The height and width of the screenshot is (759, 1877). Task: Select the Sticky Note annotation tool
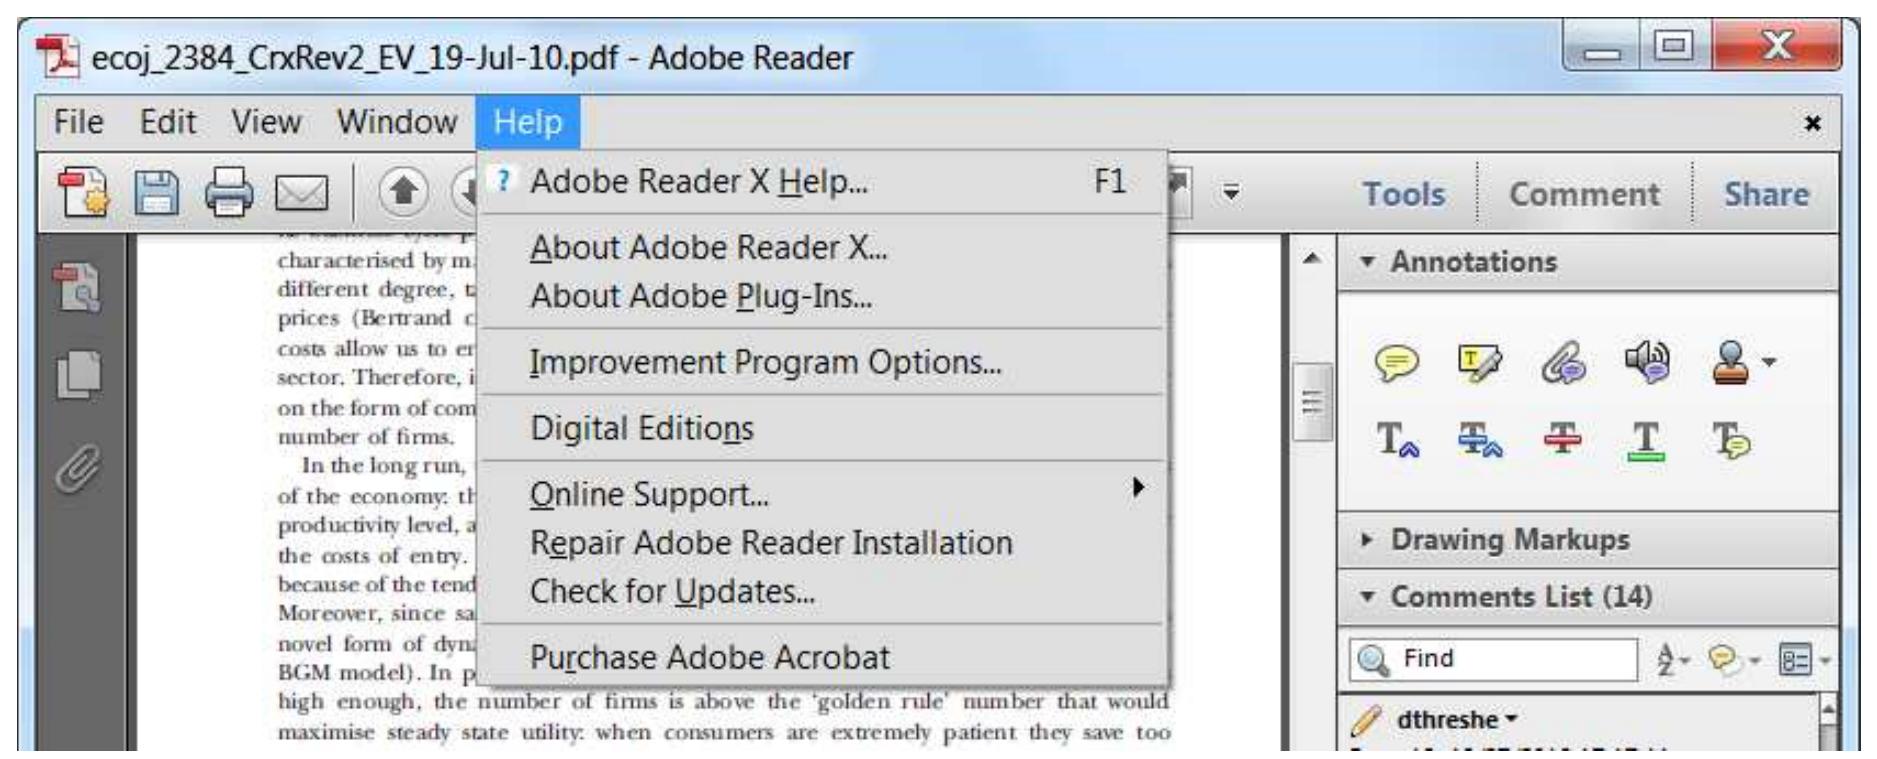point(1396,364)
